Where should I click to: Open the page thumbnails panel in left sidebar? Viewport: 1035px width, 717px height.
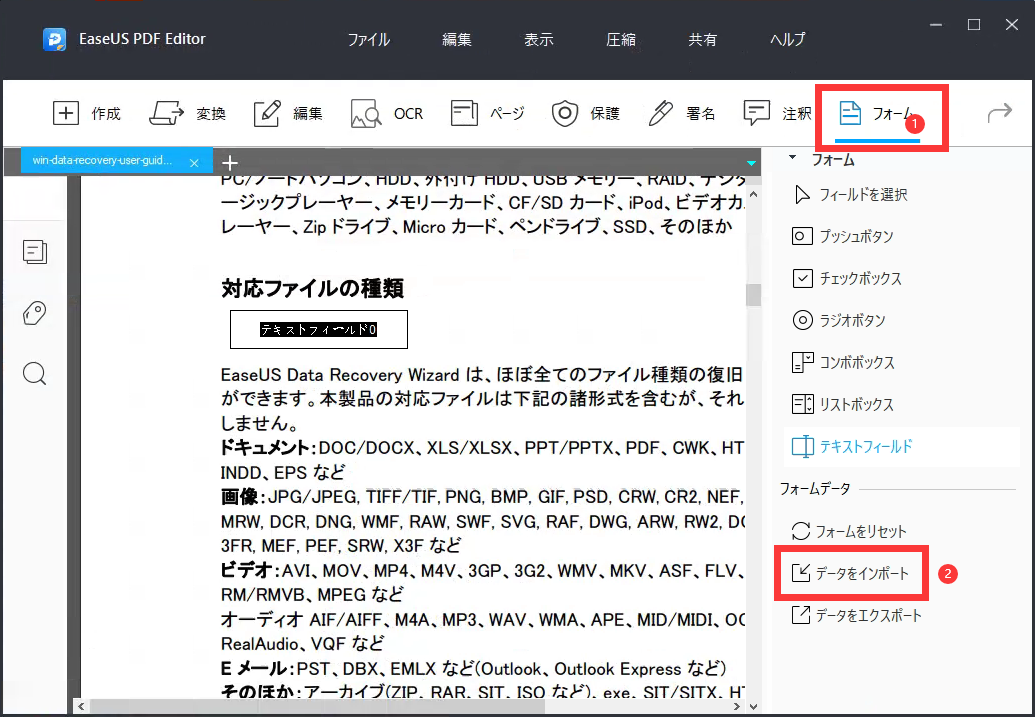(x=34, y=252)
